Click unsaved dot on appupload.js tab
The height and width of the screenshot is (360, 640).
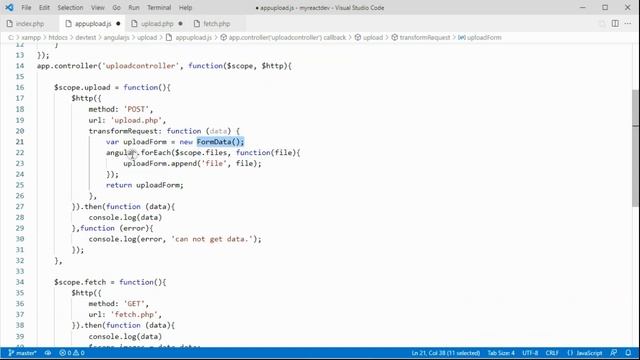point(118,24)
